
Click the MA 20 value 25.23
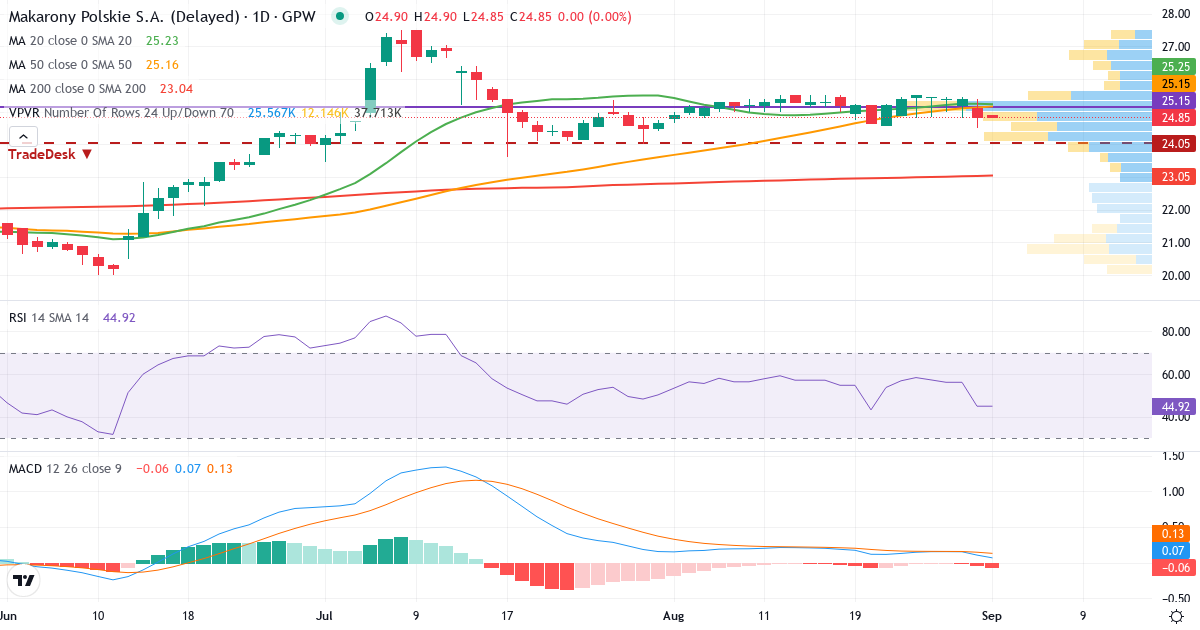[x=162, y=41]
